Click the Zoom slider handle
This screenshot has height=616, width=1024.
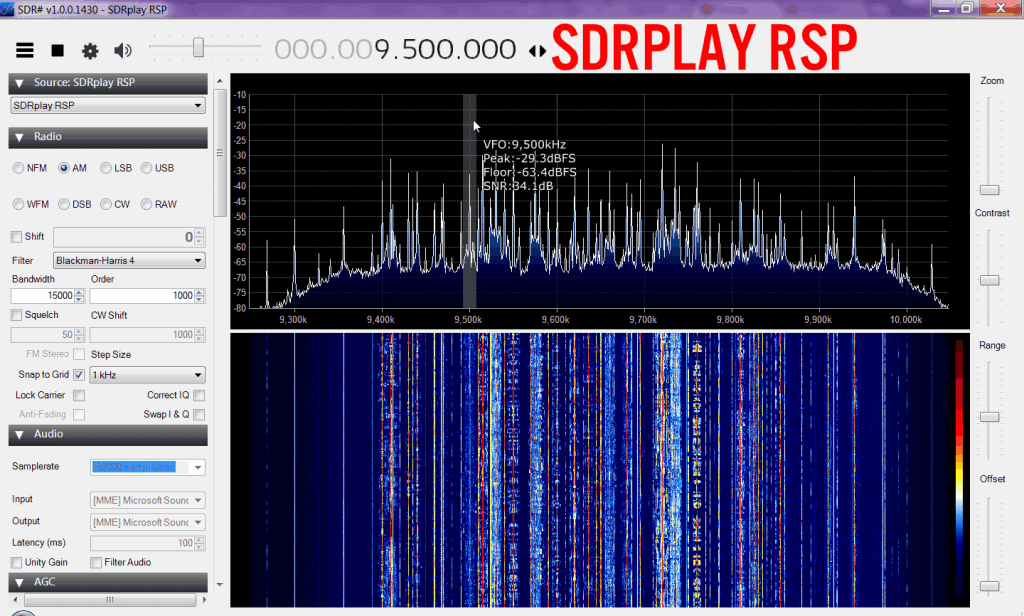point(989,189)
